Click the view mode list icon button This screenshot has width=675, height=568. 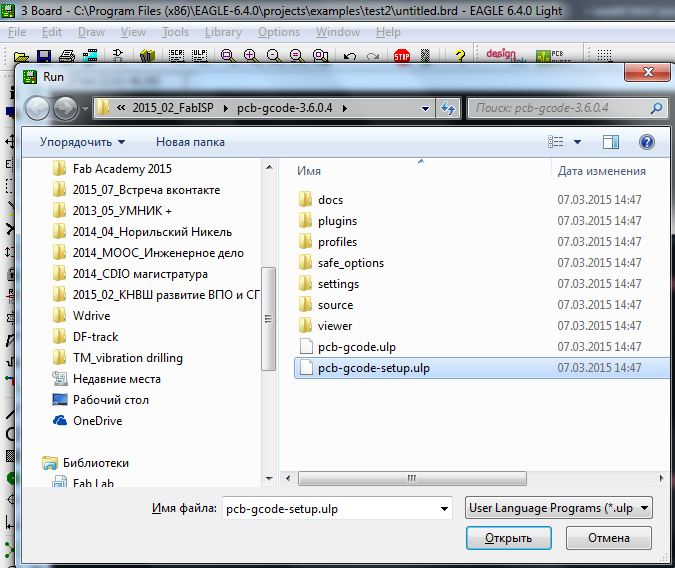(x=555, y=142)
